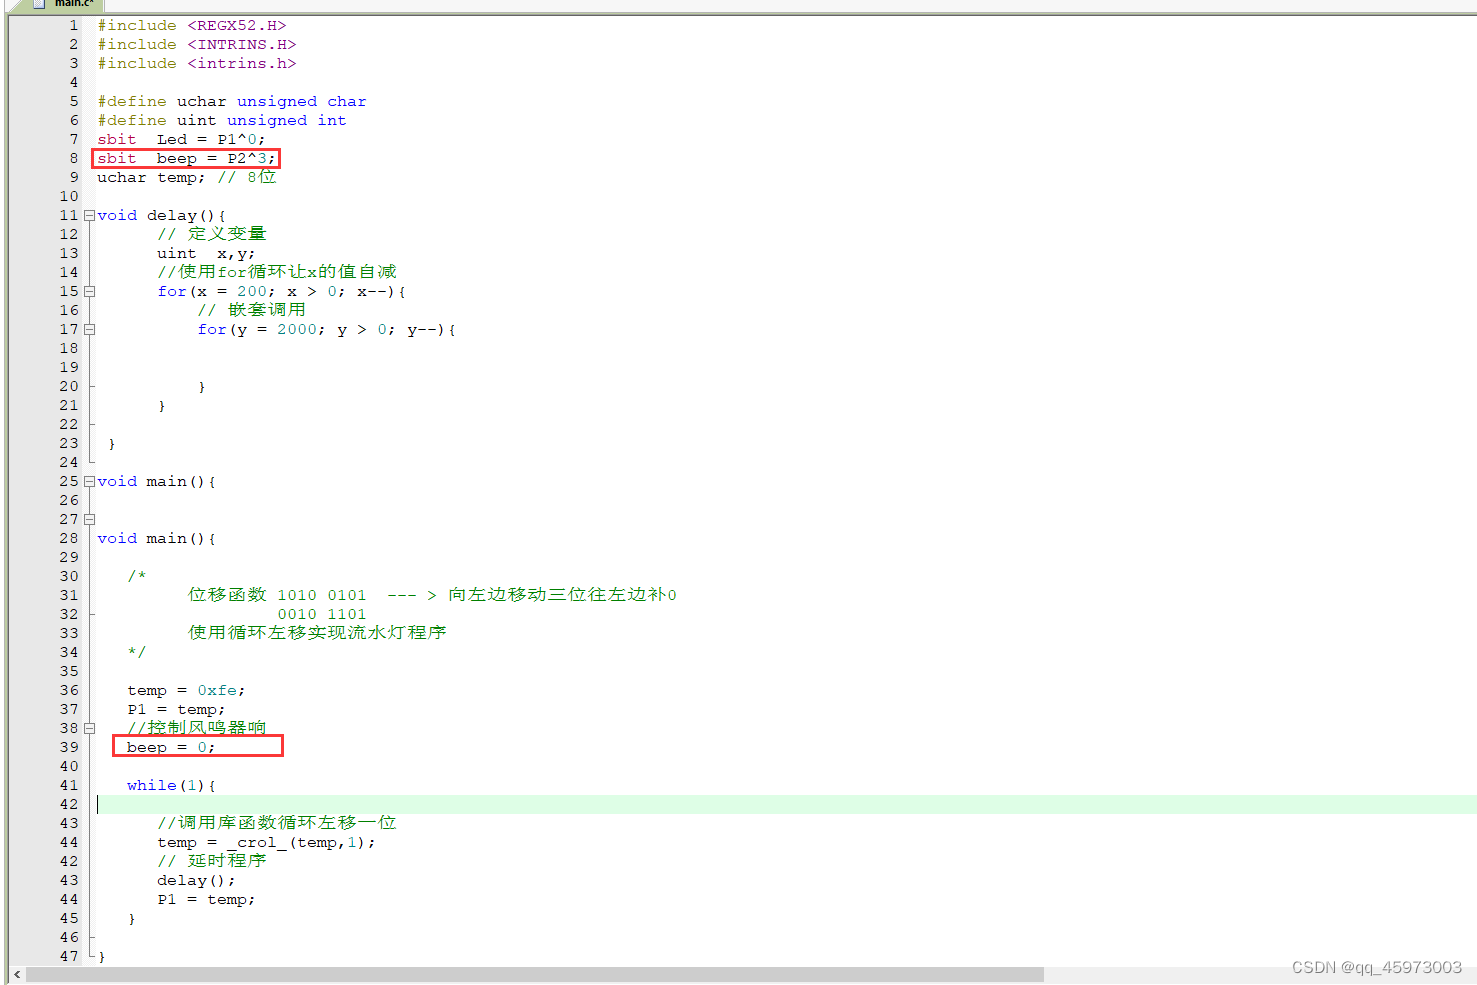Click line number 35 in the gutter
Viewport: 1477px width, 985px height.
(68, 671)
